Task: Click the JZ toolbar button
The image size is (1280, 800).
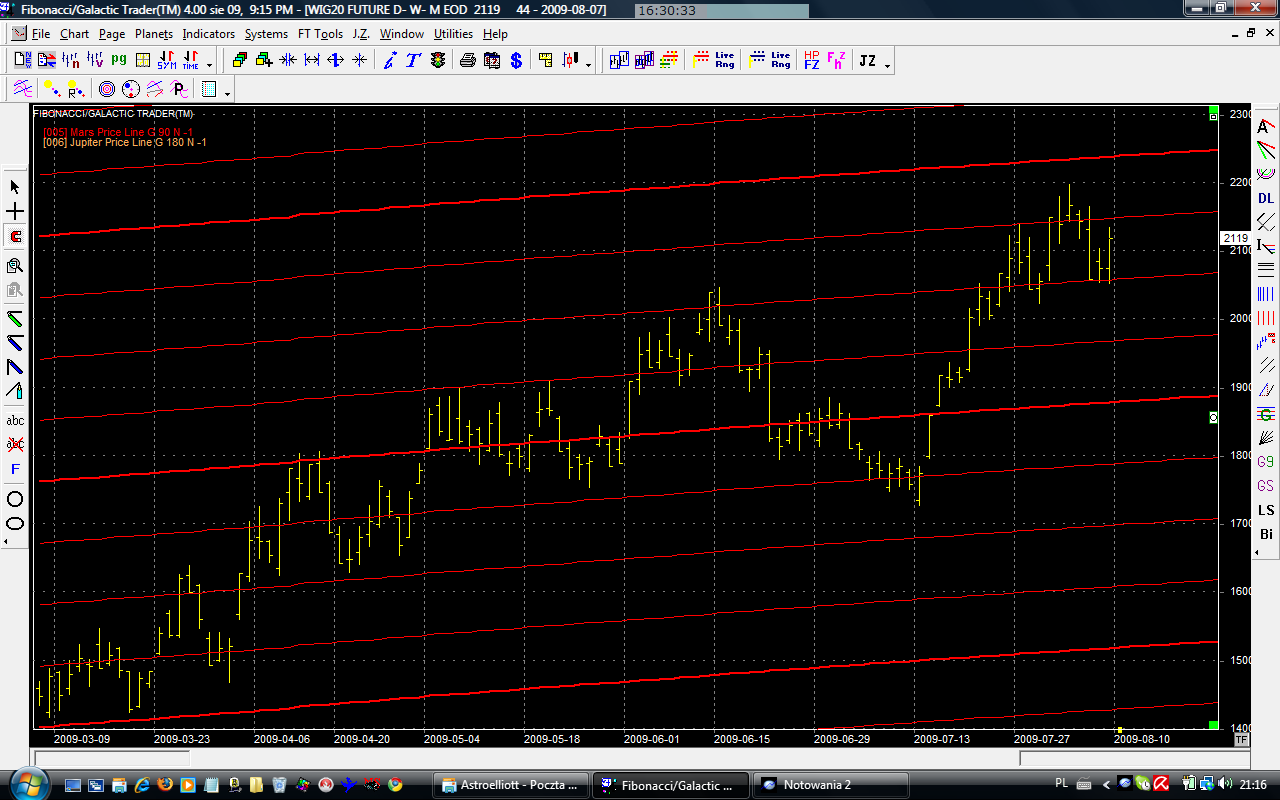Action: [x=867, y=61]
